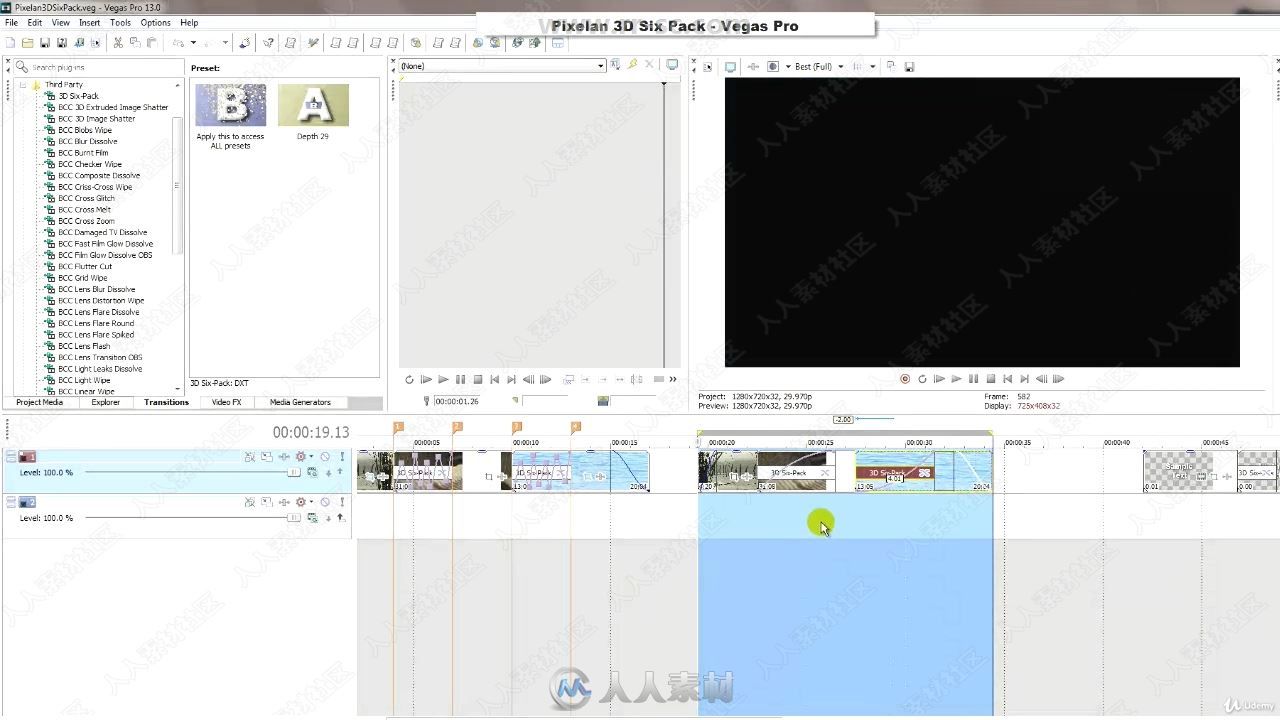Solo video track 1
Screen dimensions: 1280x720
click(x=342, y=457)
